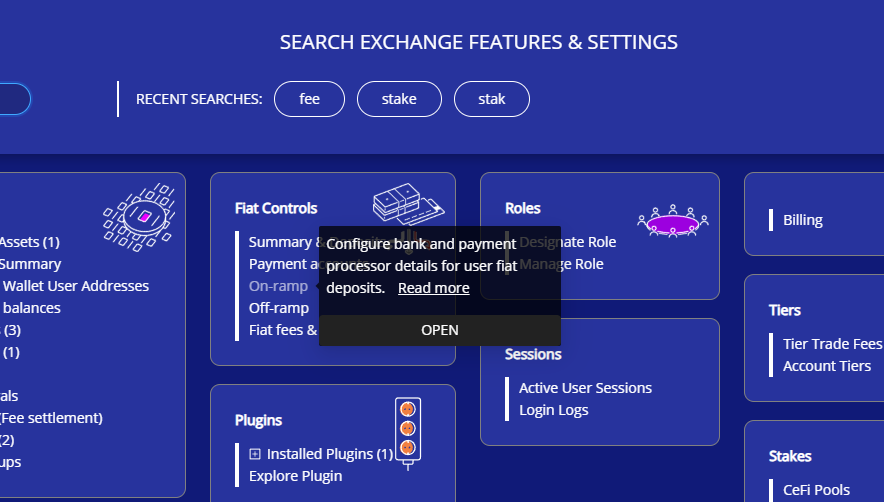This screenshot has height=502, width=884.
Task: Click the Fiat Controls heading
Action: pyautogui.click(x=276, y=209)
